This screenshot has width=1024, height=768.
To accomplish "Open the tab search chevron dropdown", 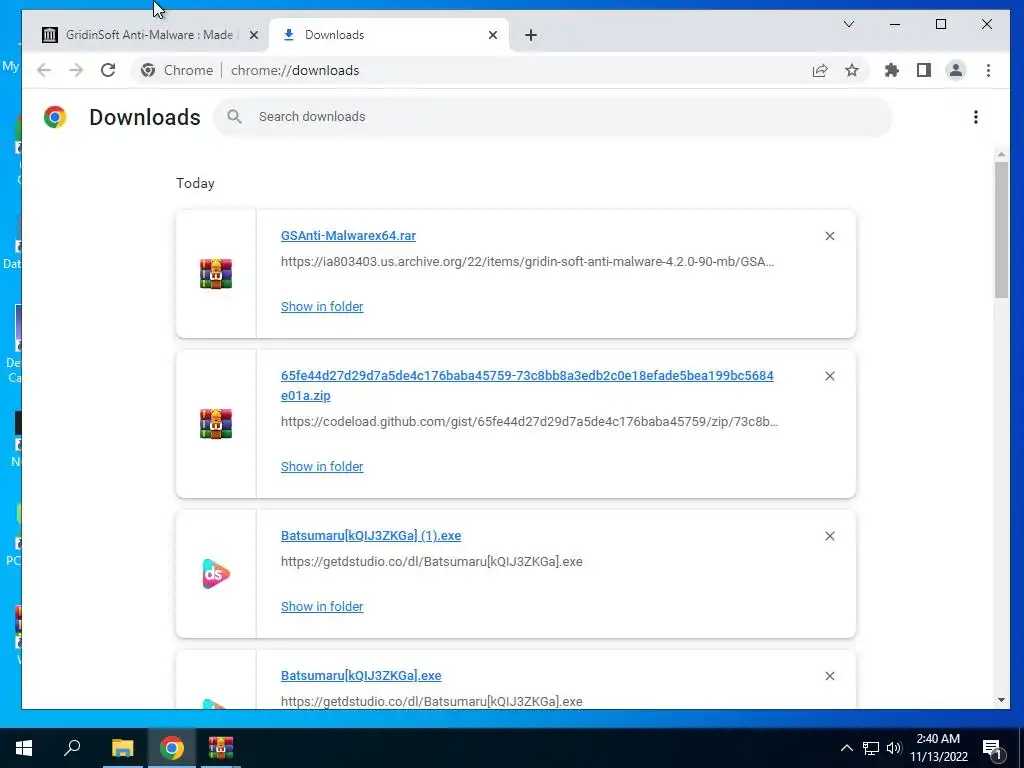I will (848, 24).
